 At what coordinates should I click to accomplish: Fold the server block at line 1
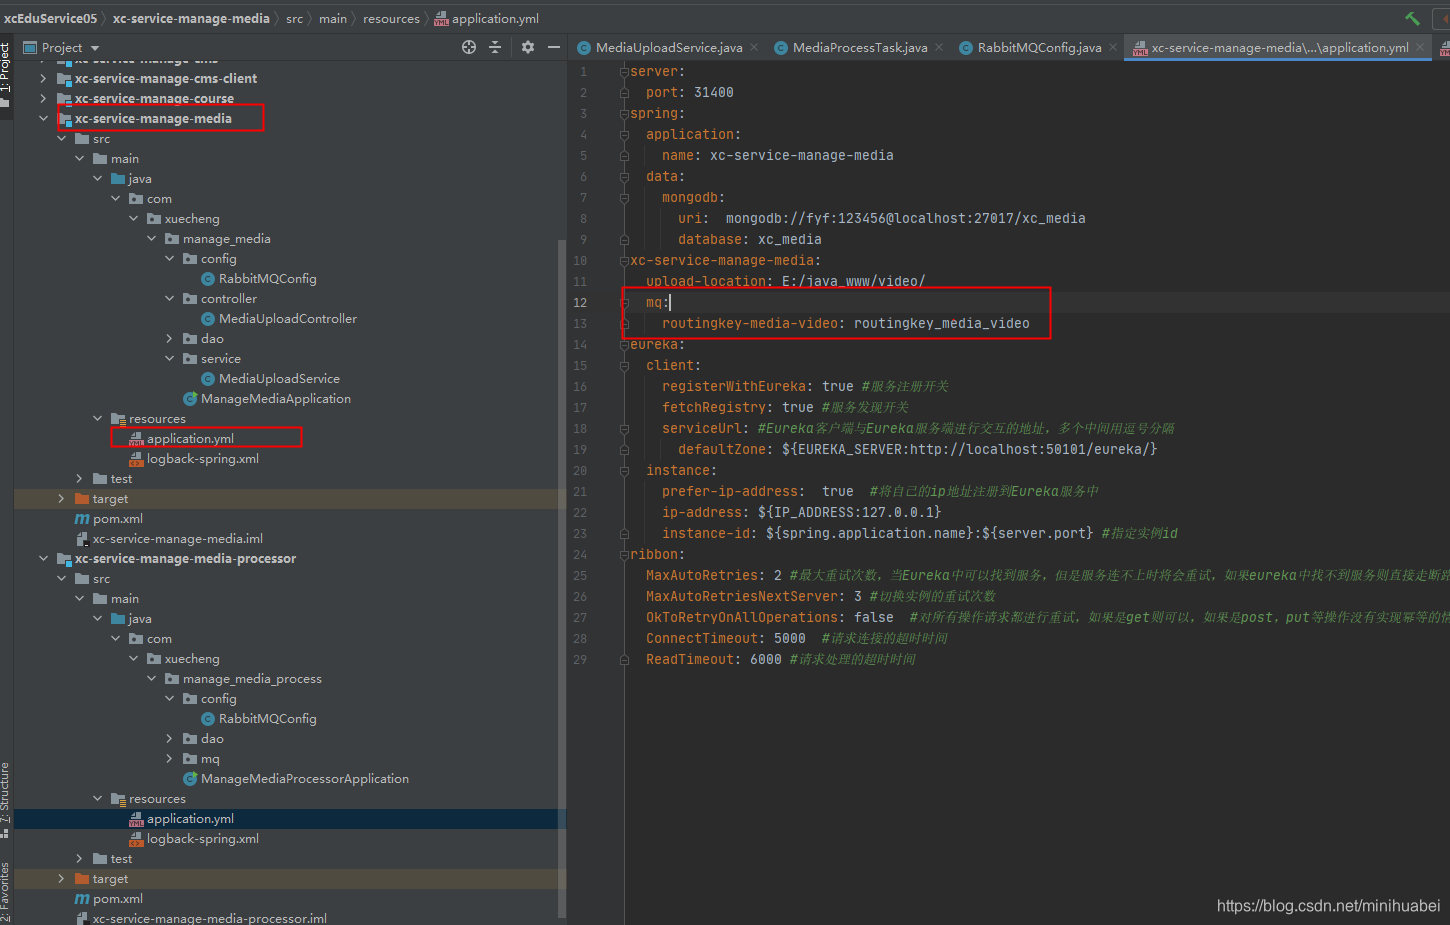click(624, 72)
